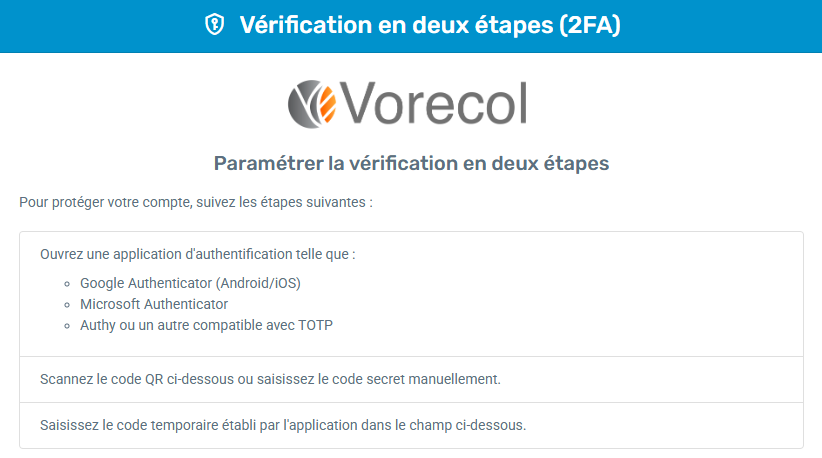
Task: Click the 'Paramétrer la vérification en deux étapes' heading
Action: pyautogui.click(x=411, y=163)
